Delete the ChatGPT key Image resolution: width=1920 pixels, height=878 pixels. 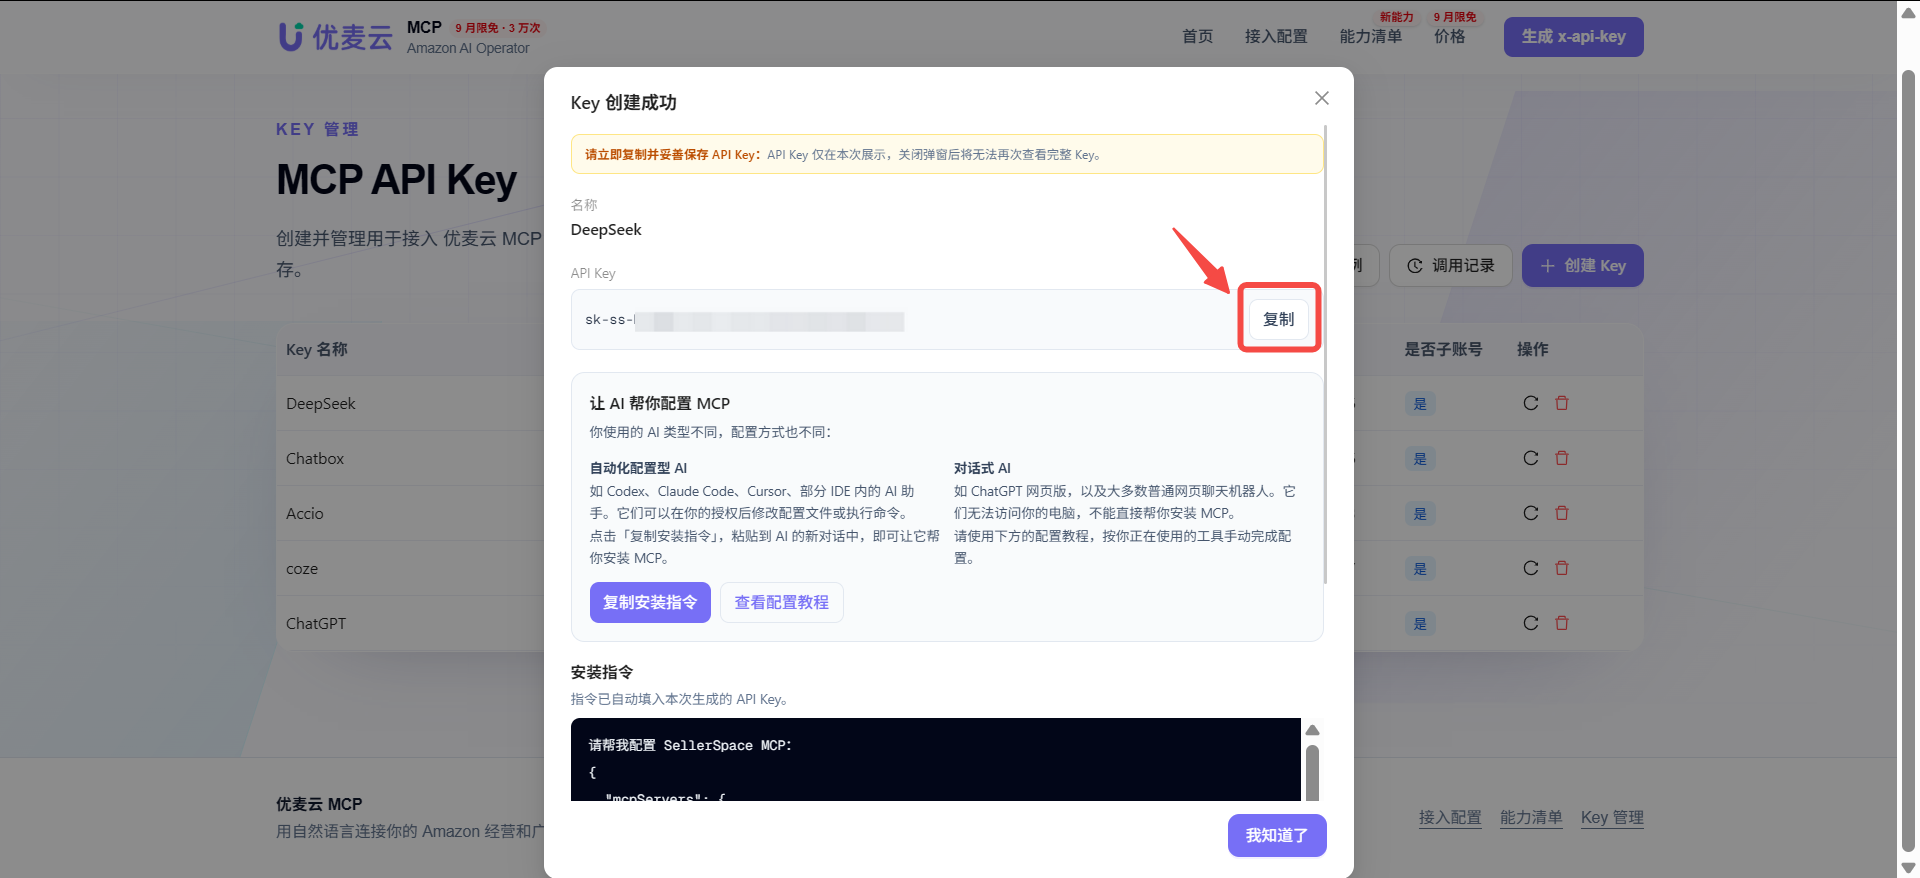pyautogui.click(x=1562, y=623)
